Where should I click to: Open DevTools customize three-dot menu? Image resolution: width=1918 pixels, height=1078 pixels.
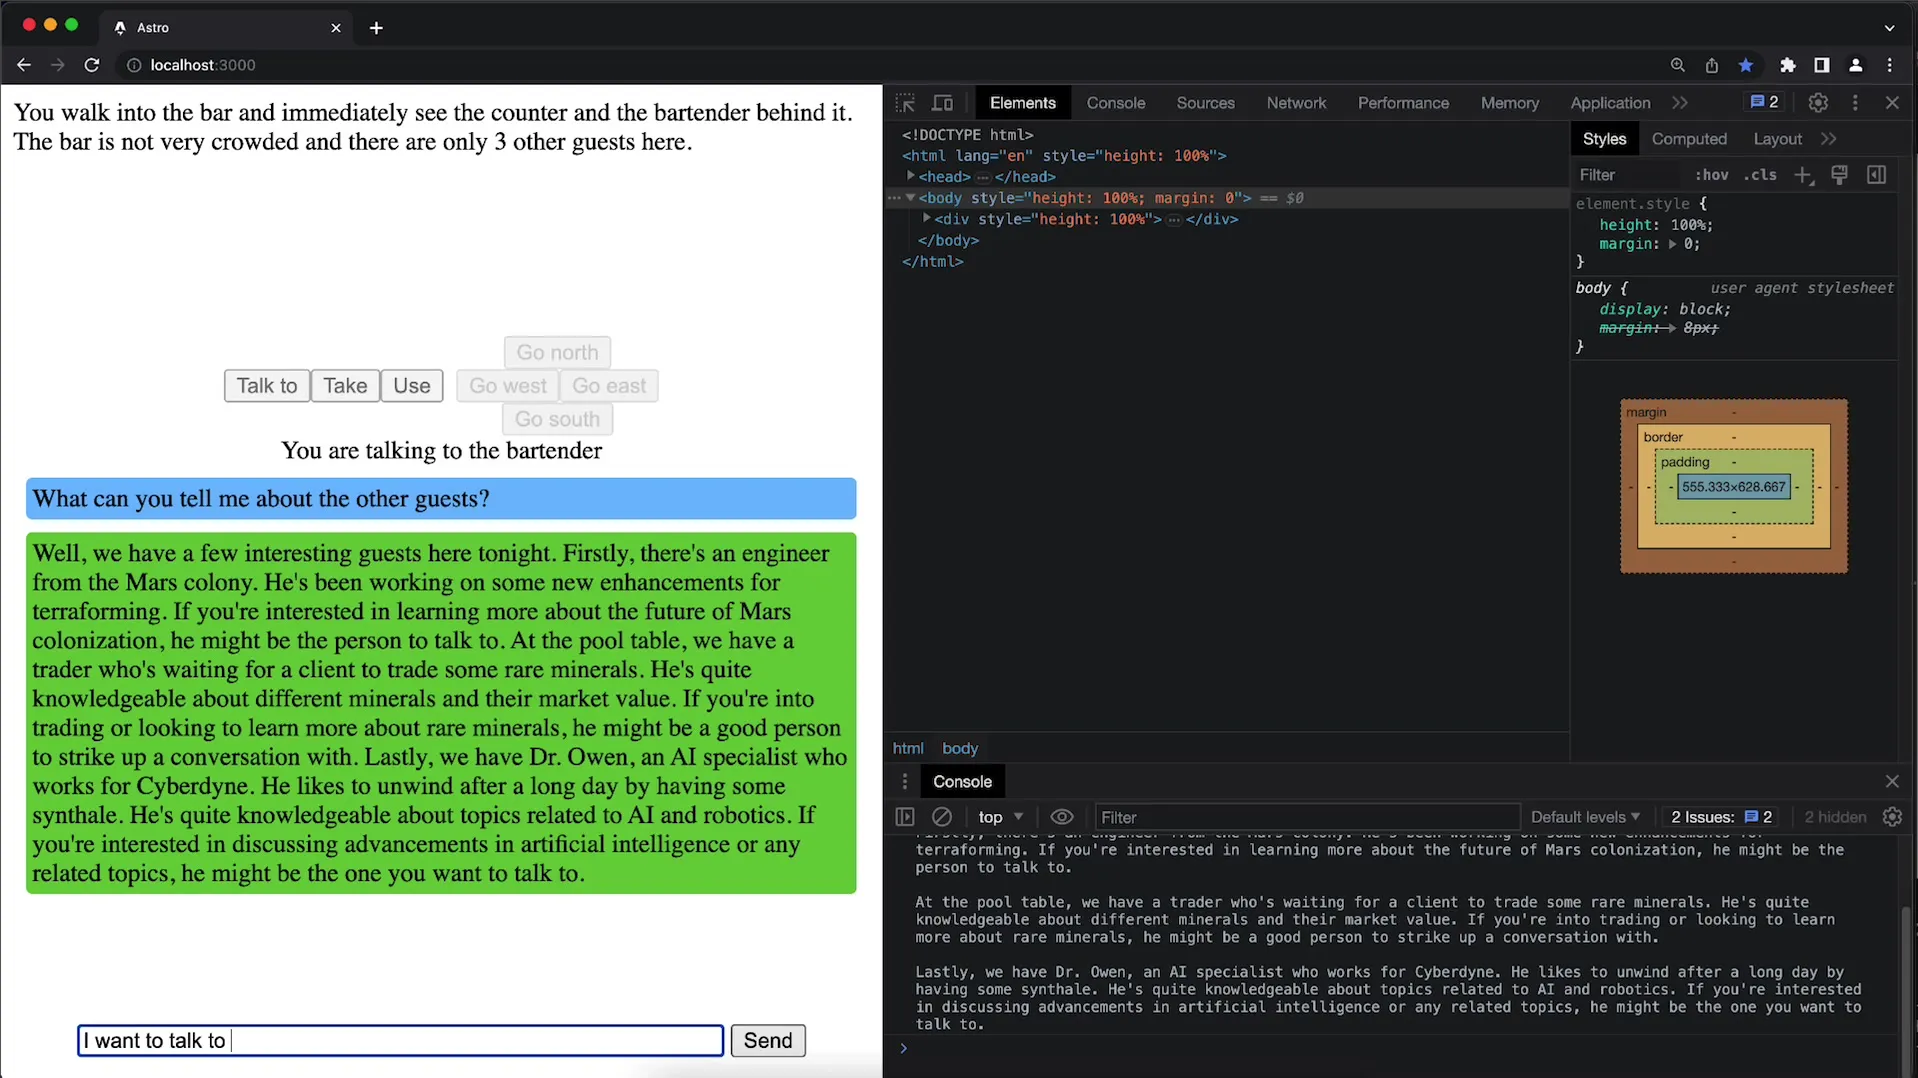(x=1856, y=103)
